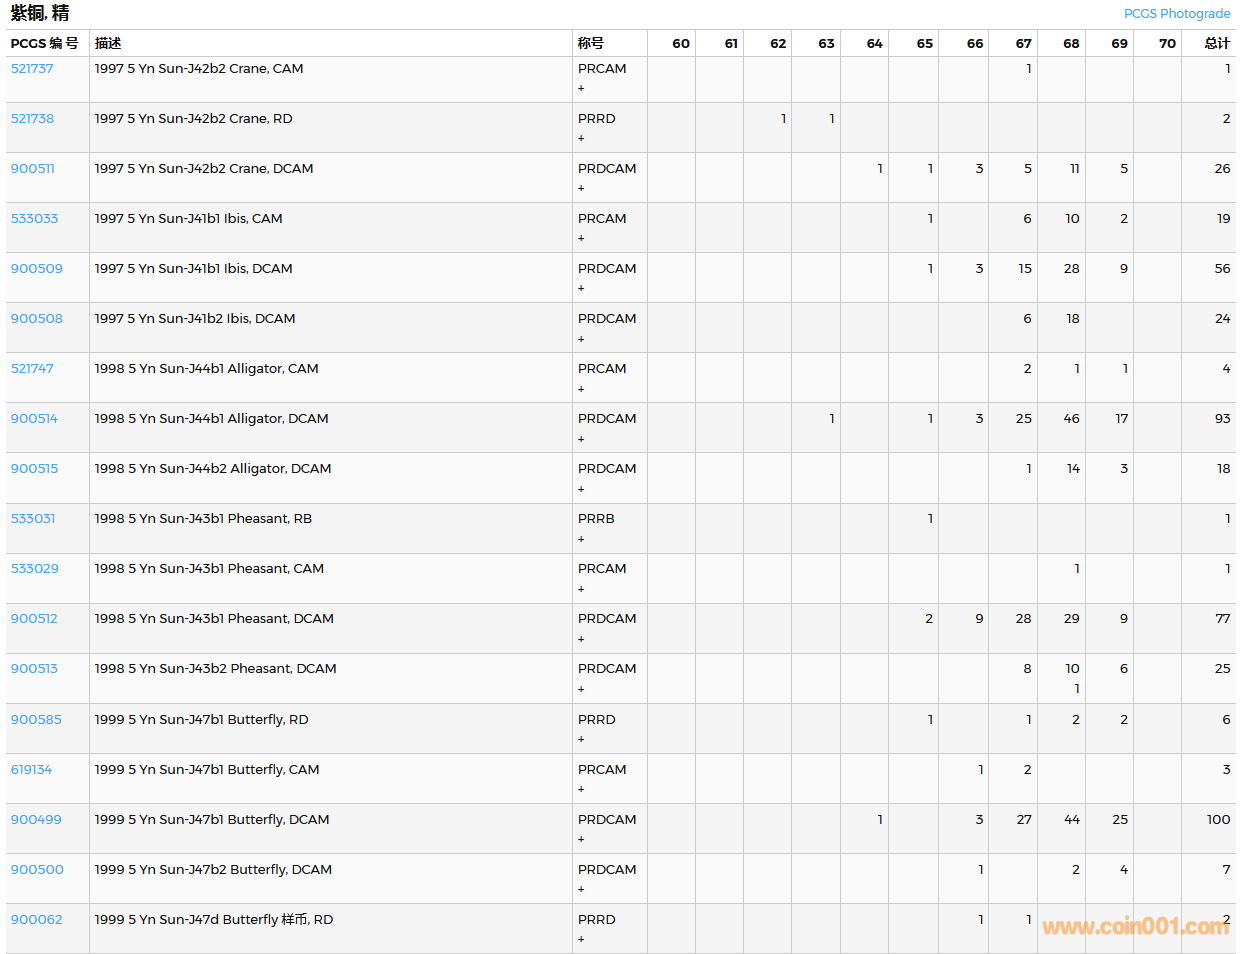Expand plus sign for 900511 PRDCAM row
The height and width of the screenshot is (954, 1242).
pos(581,189)
